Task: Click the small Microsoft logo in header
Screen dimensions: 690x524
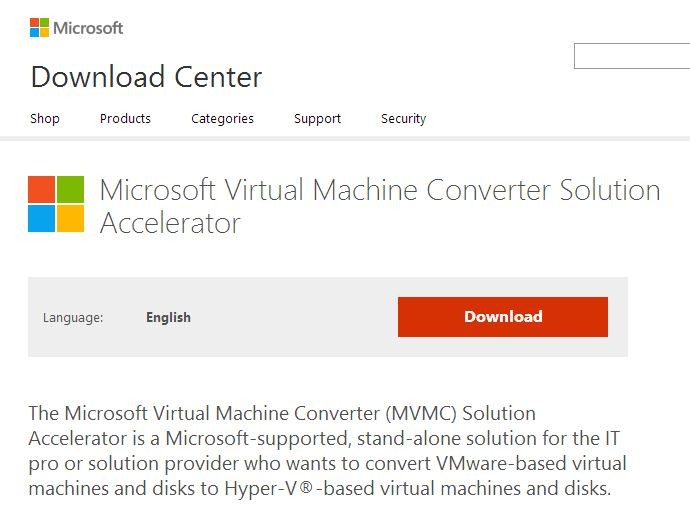Action: point(39,28)
